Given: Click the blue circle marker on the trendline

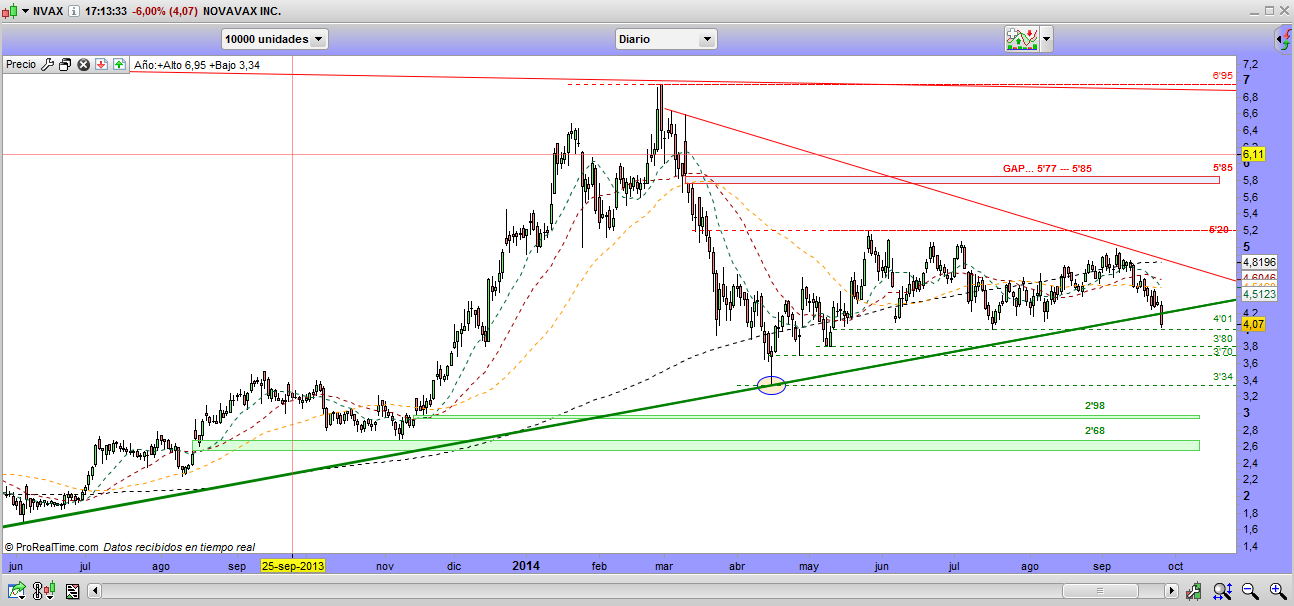Looking at the screenshot, I should [x=771, y=385].
